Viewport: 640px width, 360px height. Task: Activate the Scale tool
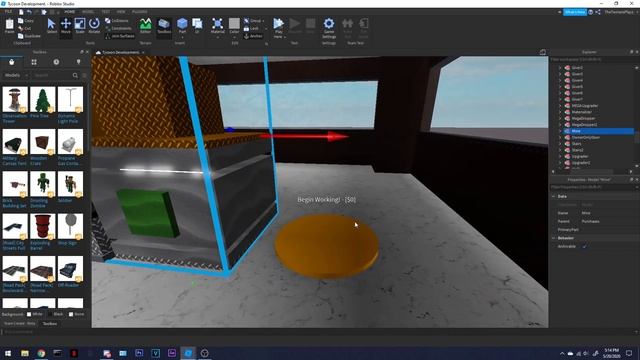80,26
